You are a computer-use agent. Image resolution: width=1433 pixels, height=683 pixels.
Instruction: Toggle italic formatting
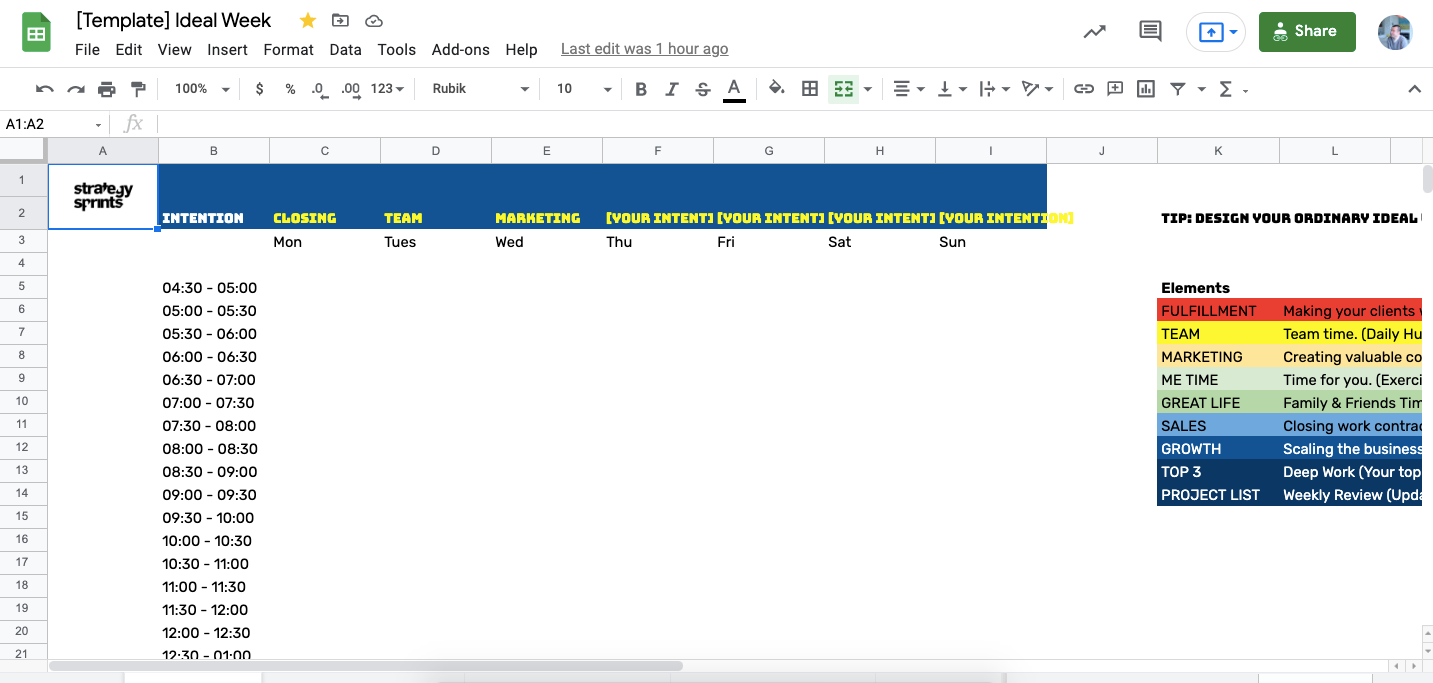click(x=672, y=89)
